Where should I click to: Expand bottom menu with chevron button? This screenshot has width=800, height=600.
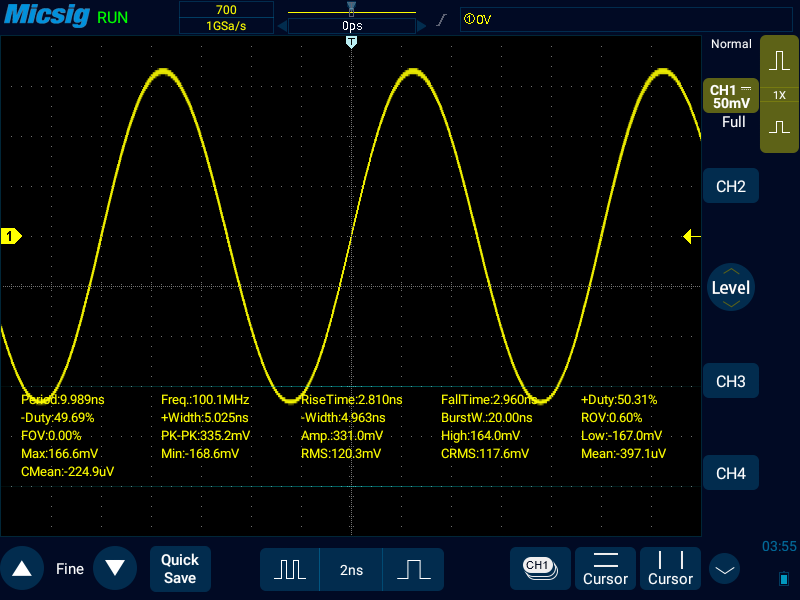[x=724, y=569]
